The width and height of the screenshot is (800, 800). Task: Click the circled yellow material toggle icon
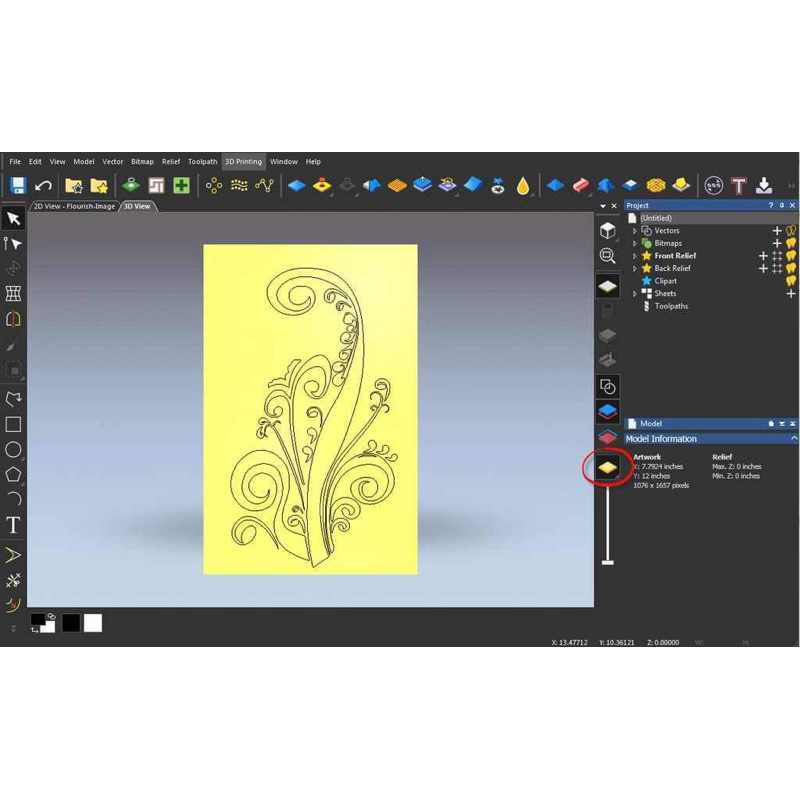(607, 466)
